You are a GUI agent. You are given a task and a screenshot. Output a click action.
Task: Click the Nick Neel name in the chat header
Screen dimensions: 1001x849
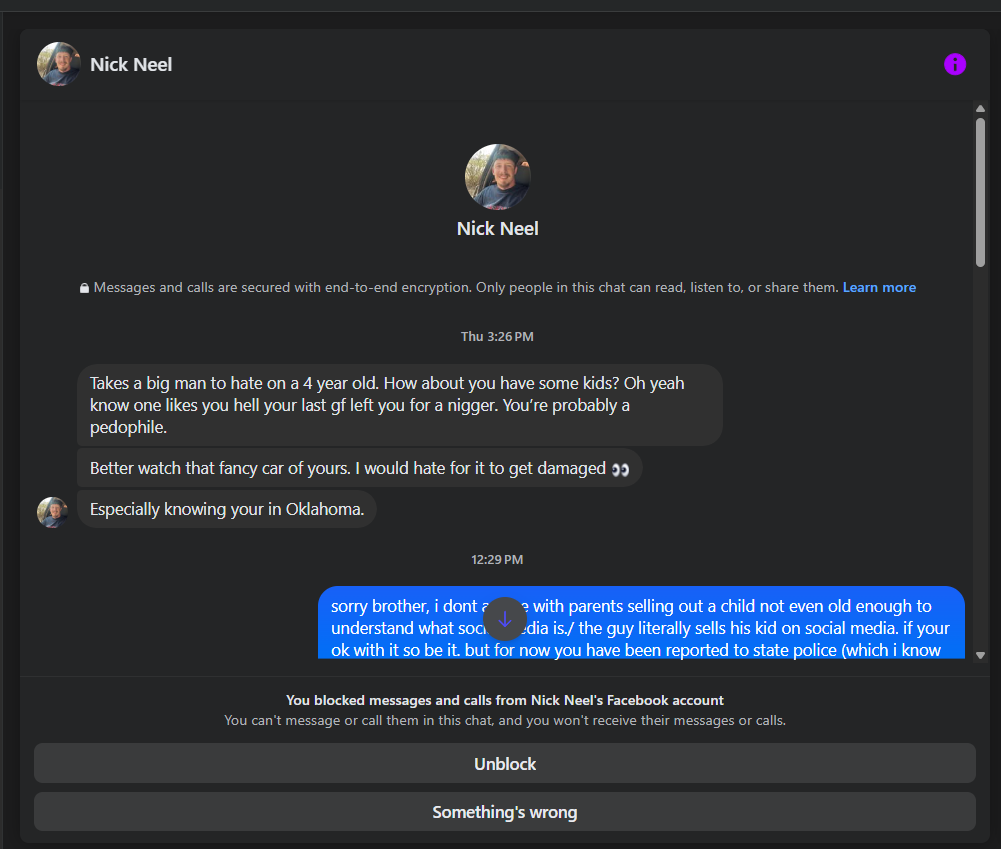131,65
